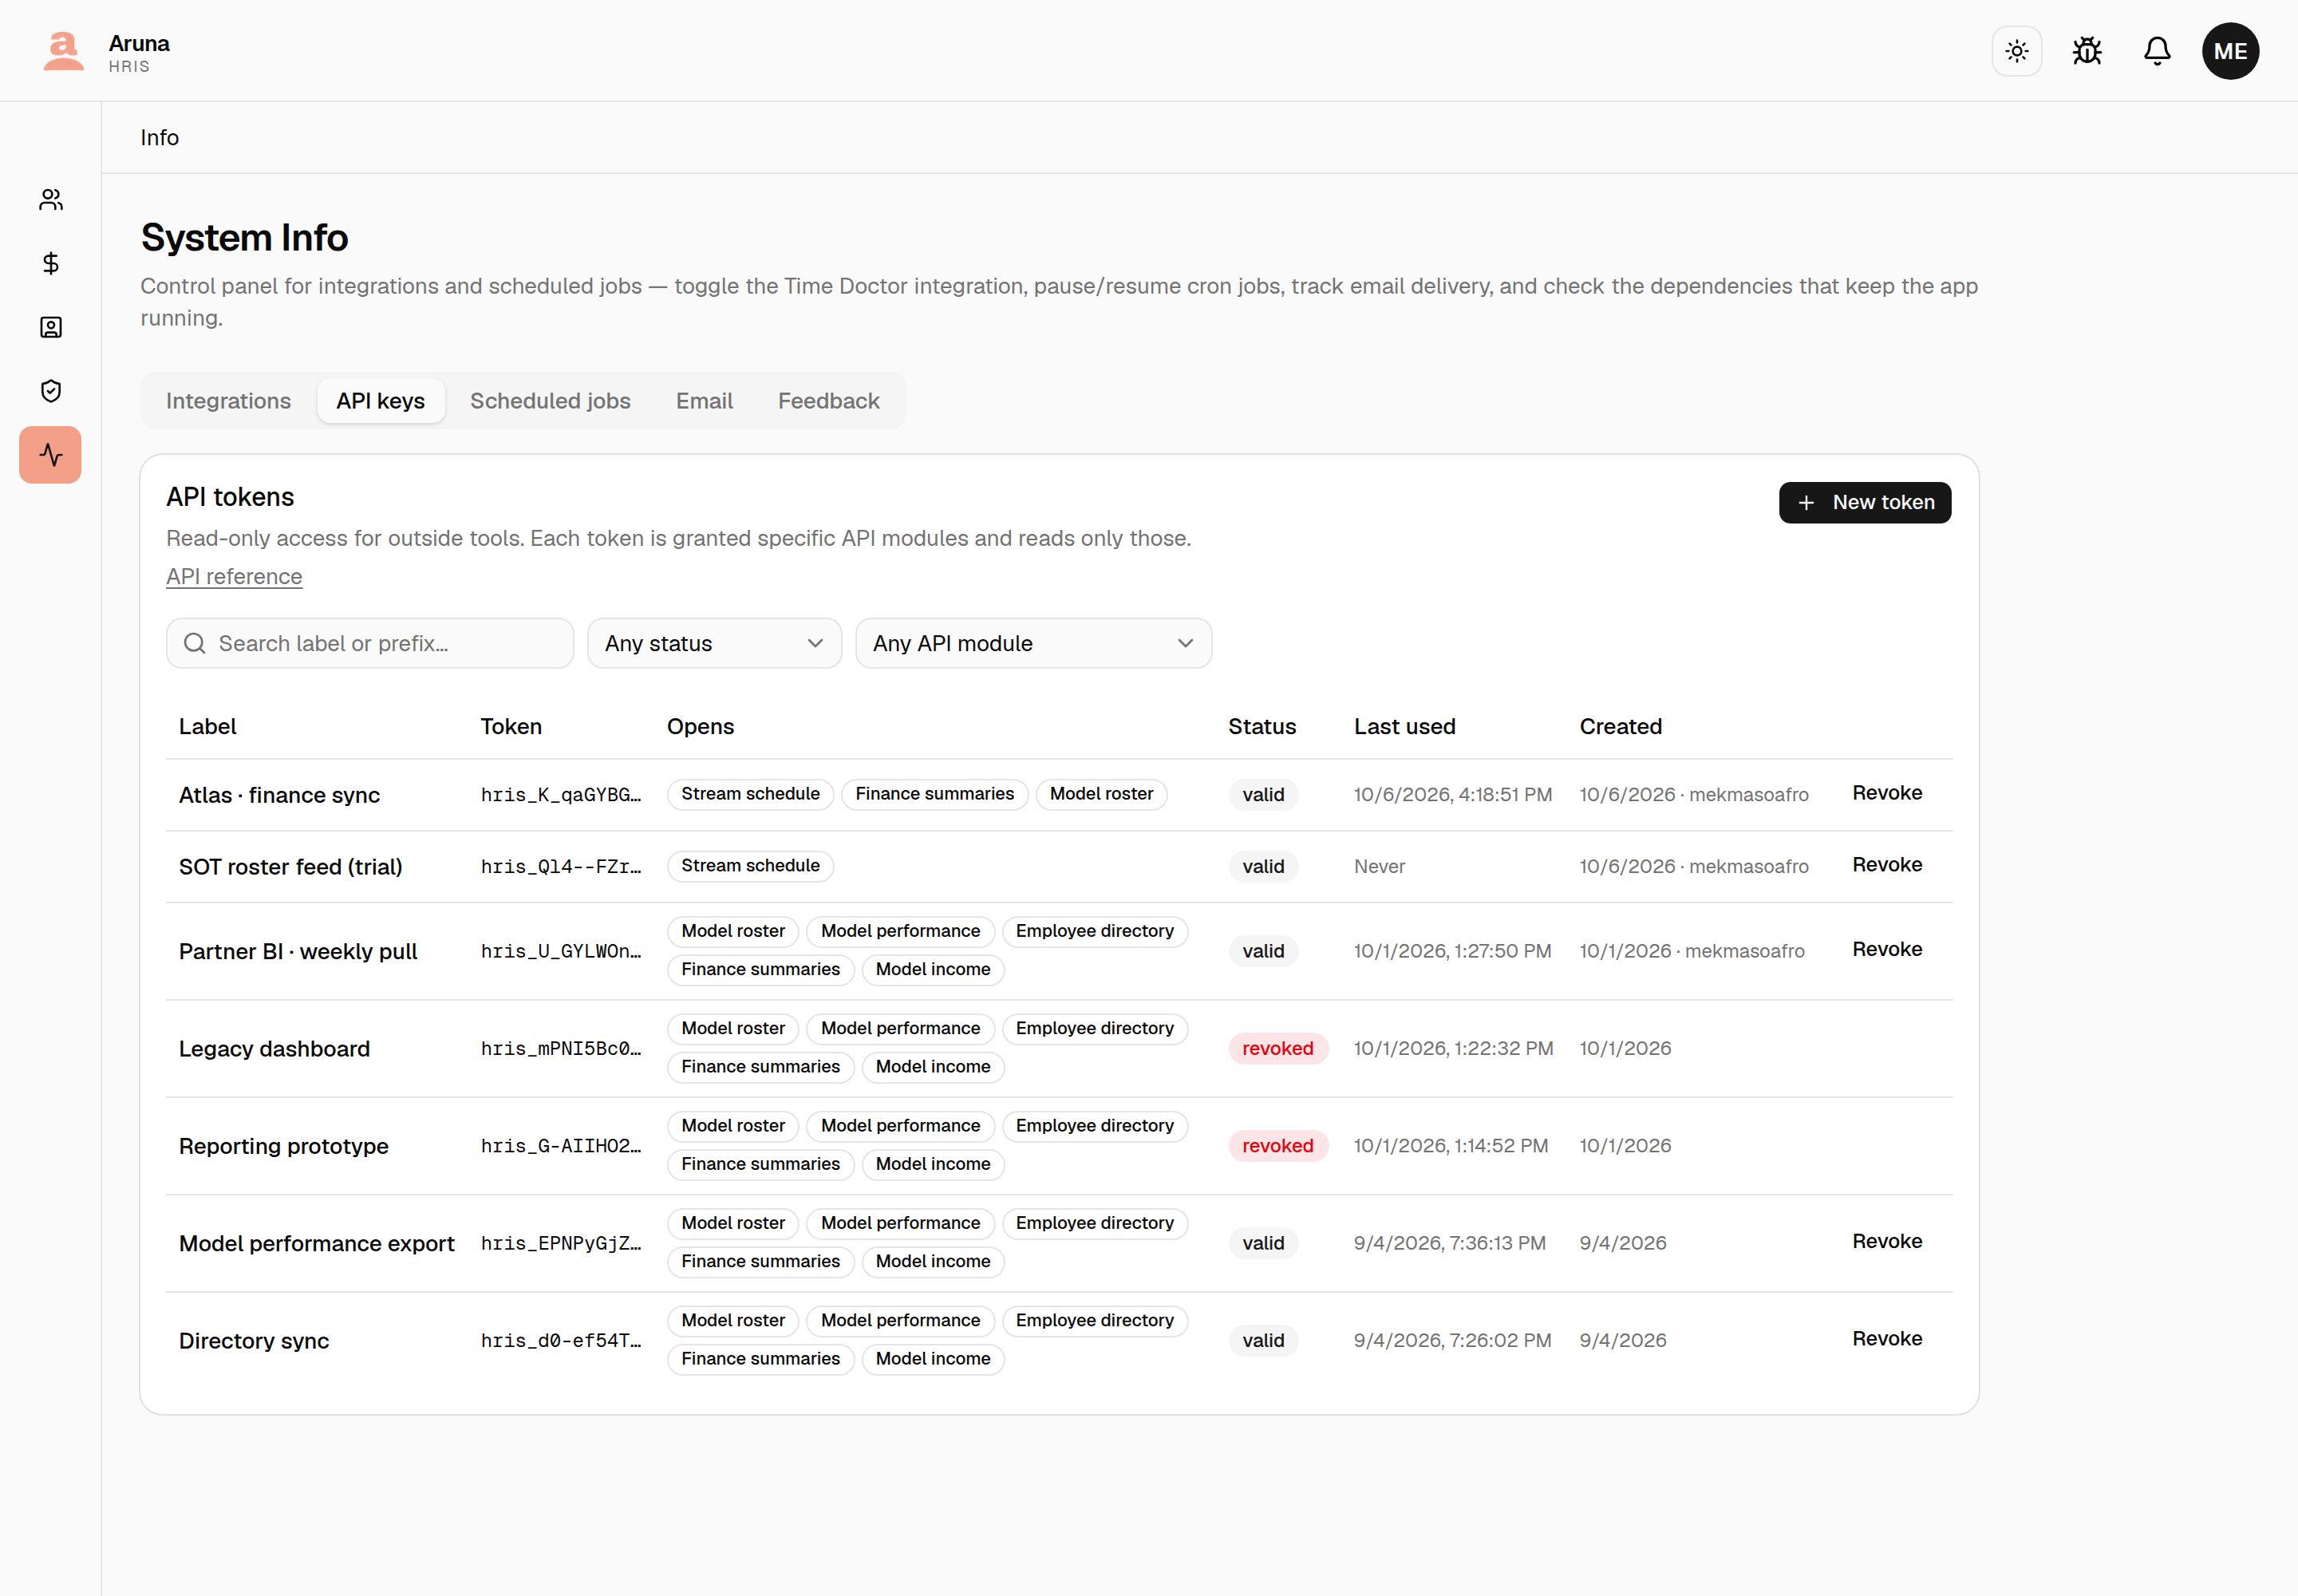Click token hris_K_qaGYBG… cell
This screenshot has height=1596, width=2298.
[561, 795]
